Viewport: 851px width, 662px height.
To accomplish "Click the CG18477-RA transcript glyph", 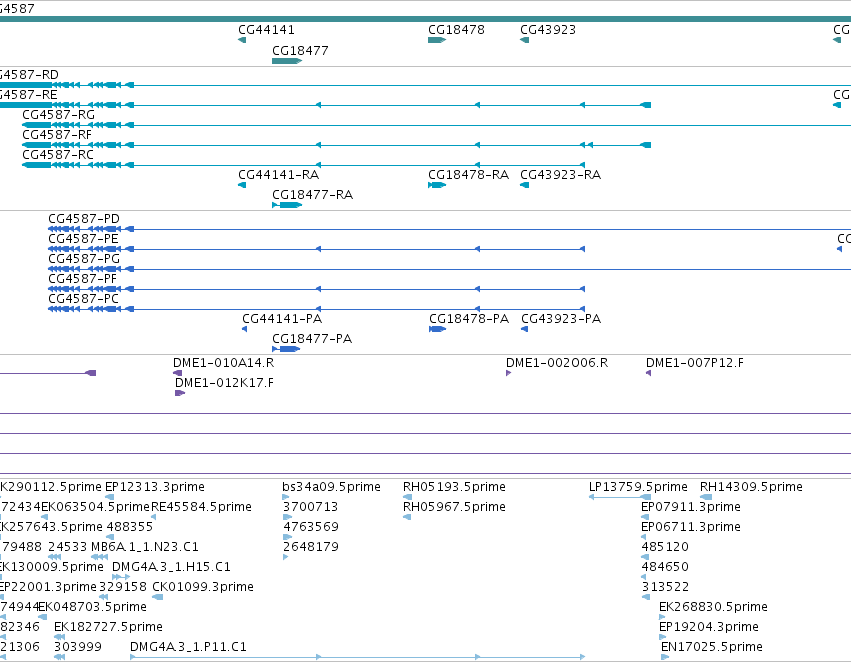I will click(287, 205).
